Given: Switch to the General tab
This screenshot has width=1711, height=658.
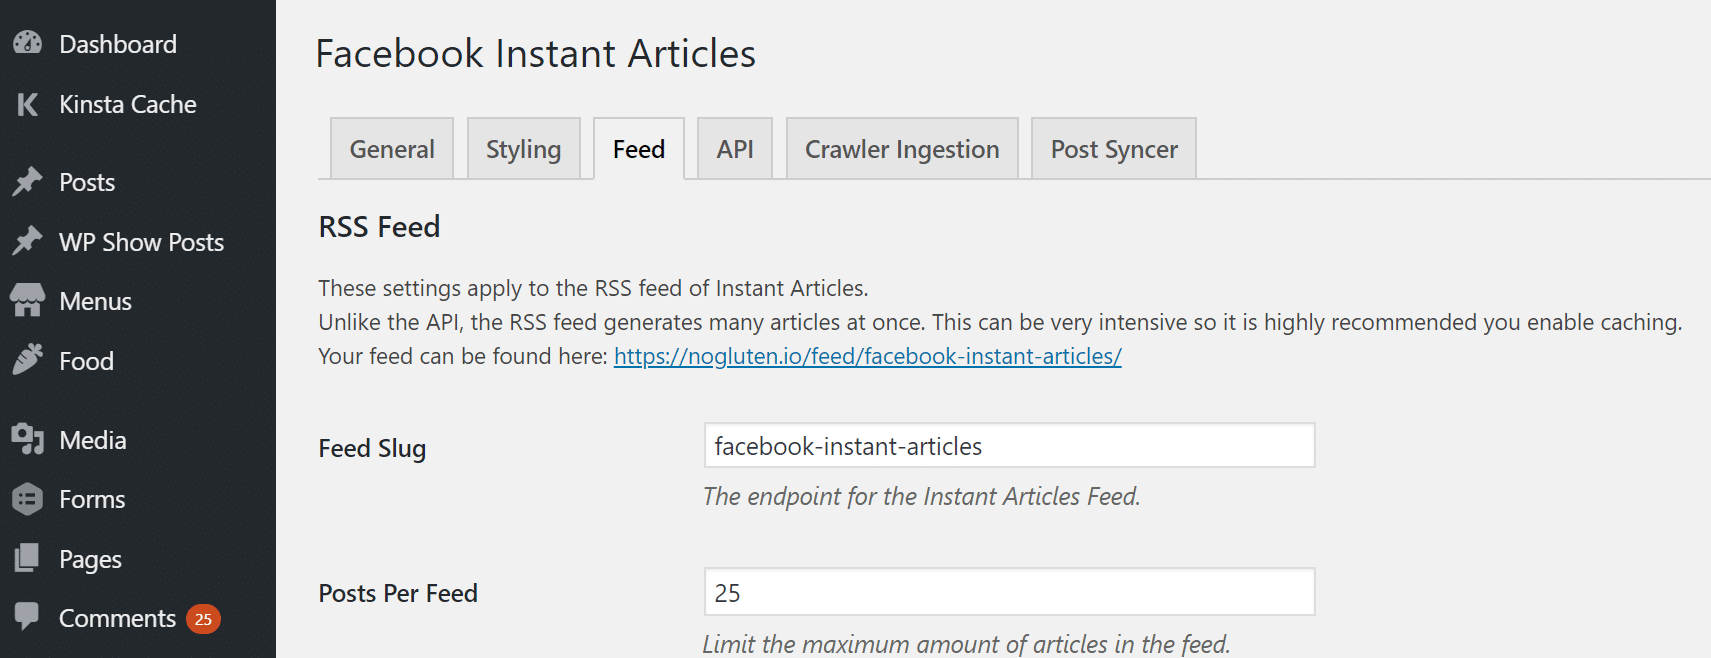Looking at the screenshot, I should pyautogui.click(x=391, y=148).
